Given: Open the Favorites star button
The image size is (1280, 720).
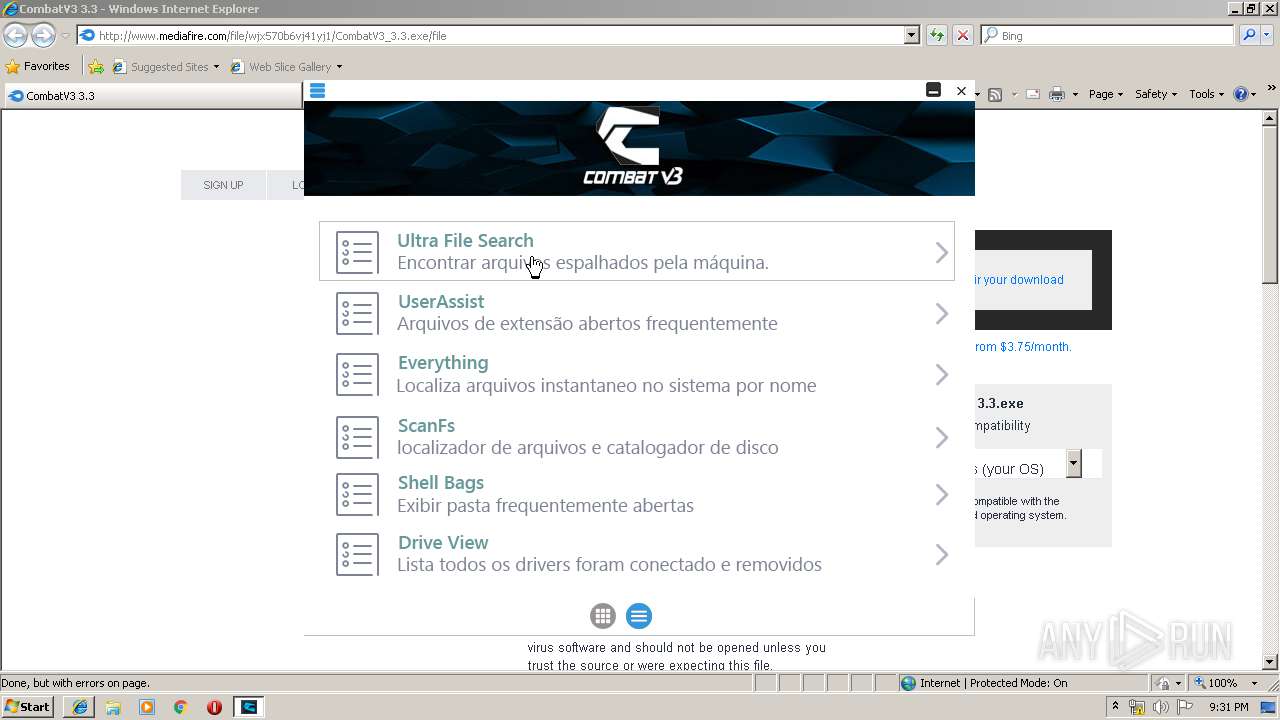Looking at the screenshot, I should click(37, 66).
